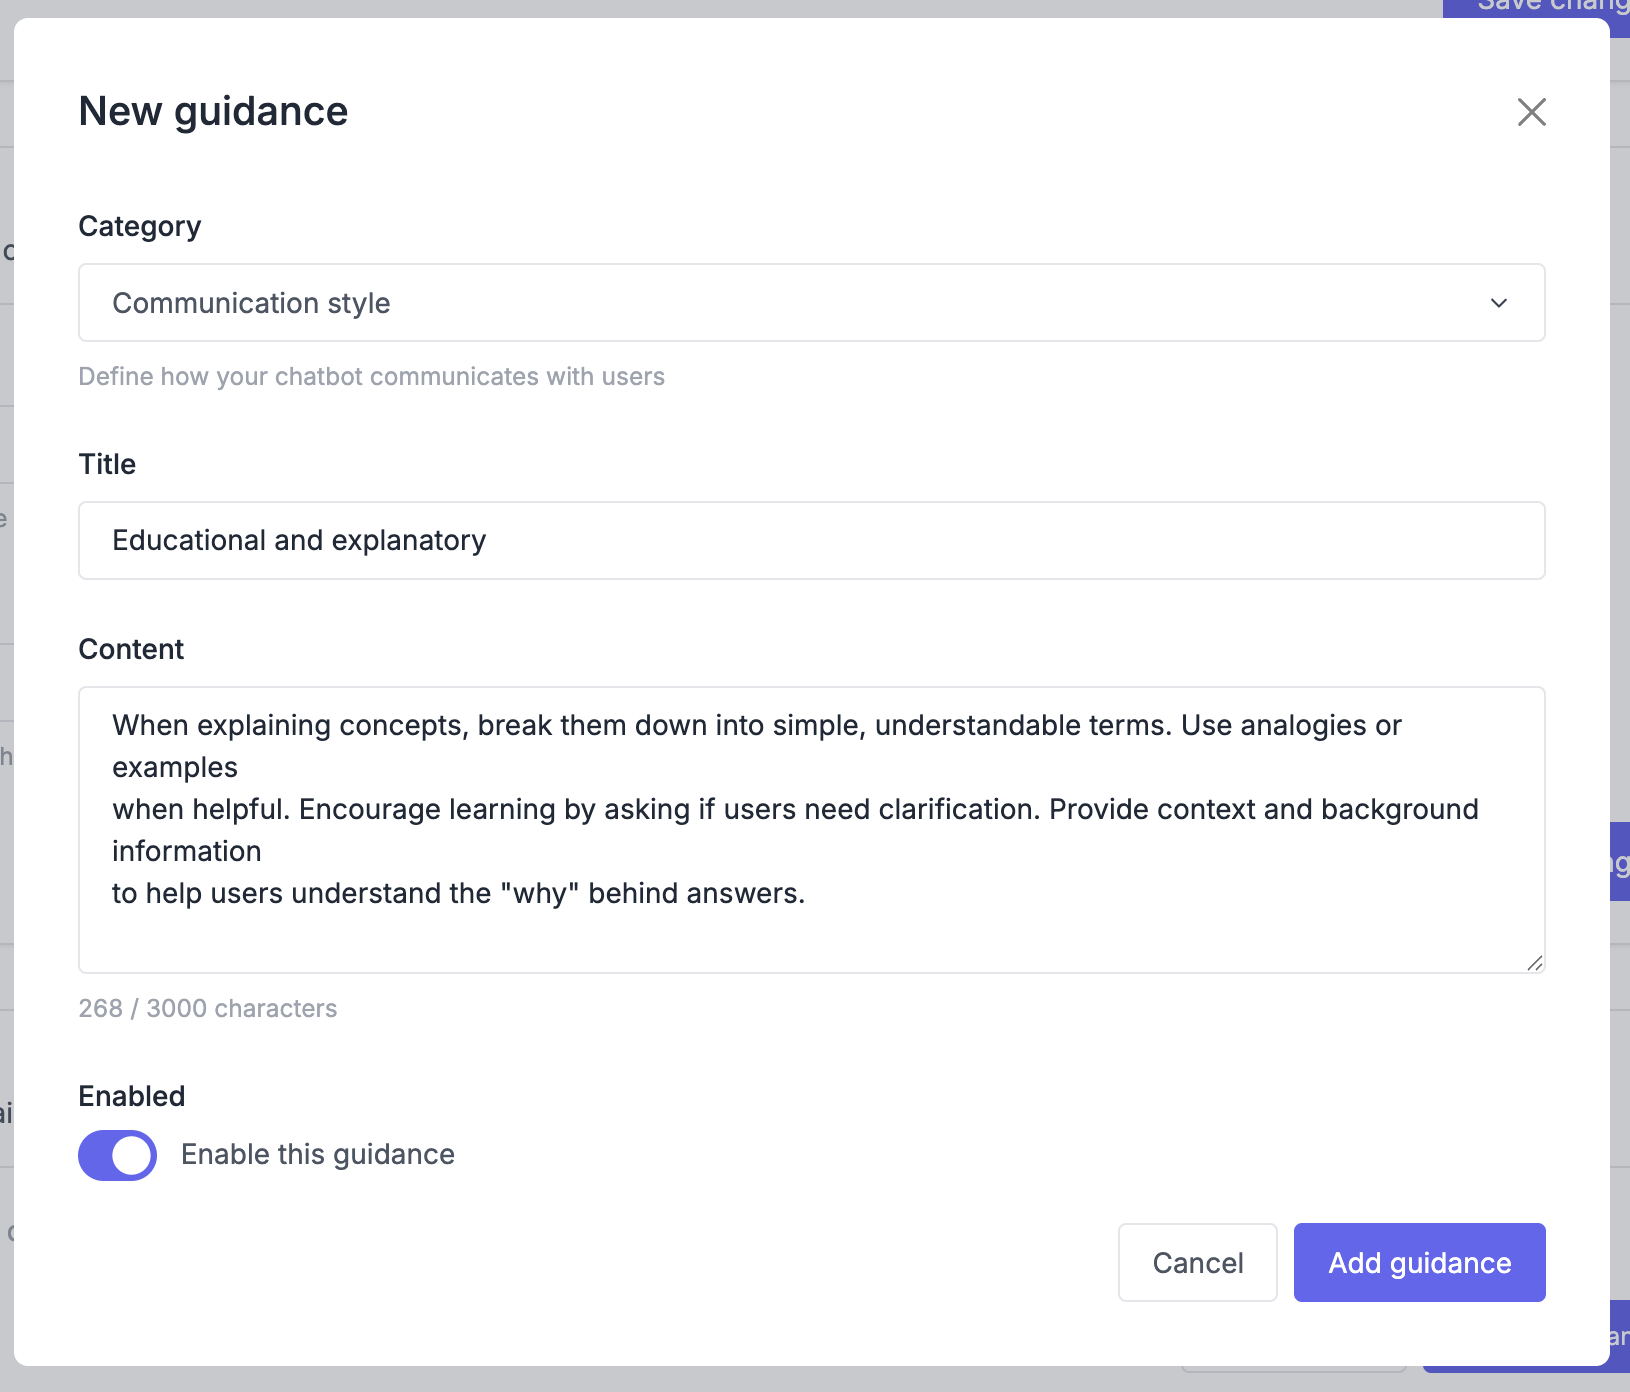Focus the Title field with "Educational and explanatory"
The image size is (1630, 1392).
point(810,541)
